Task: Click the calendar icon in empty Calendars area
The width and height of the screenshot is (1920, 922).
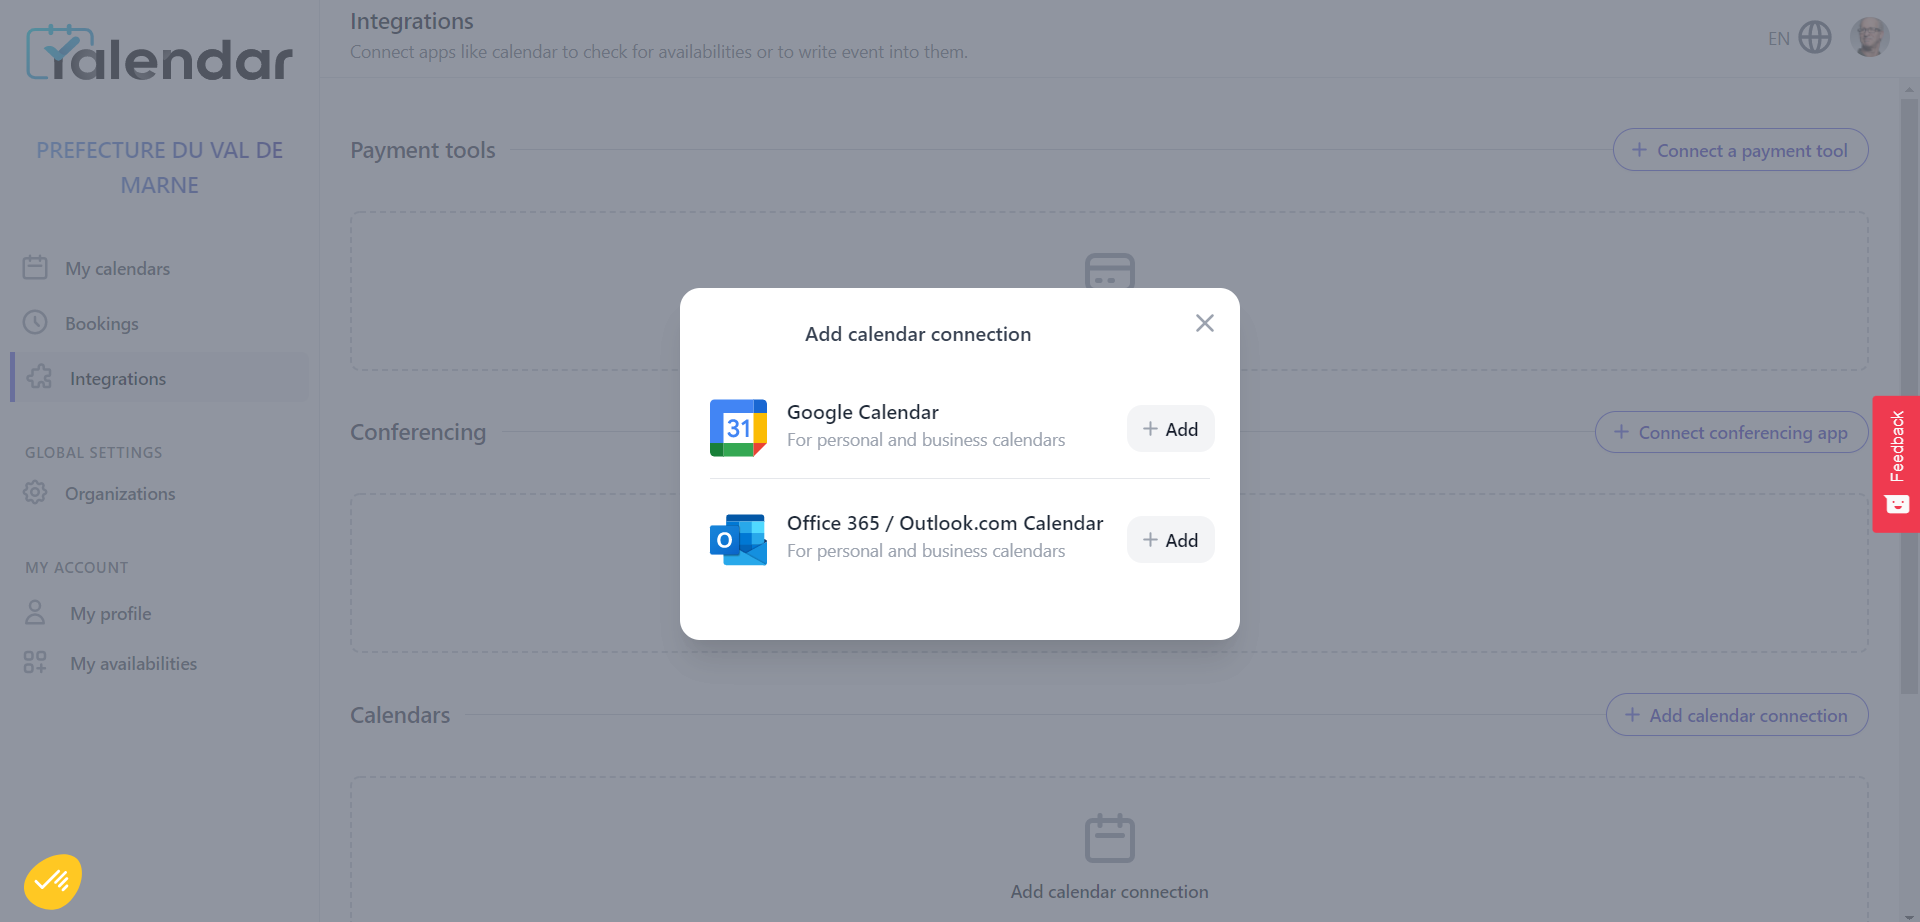Action: (x=1109, y=838)
